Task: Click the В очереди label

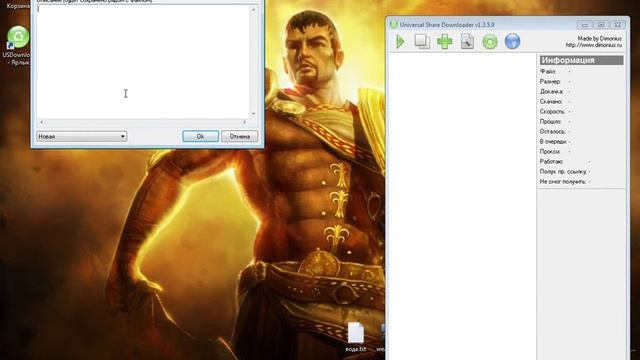Action: coord(553,141)
